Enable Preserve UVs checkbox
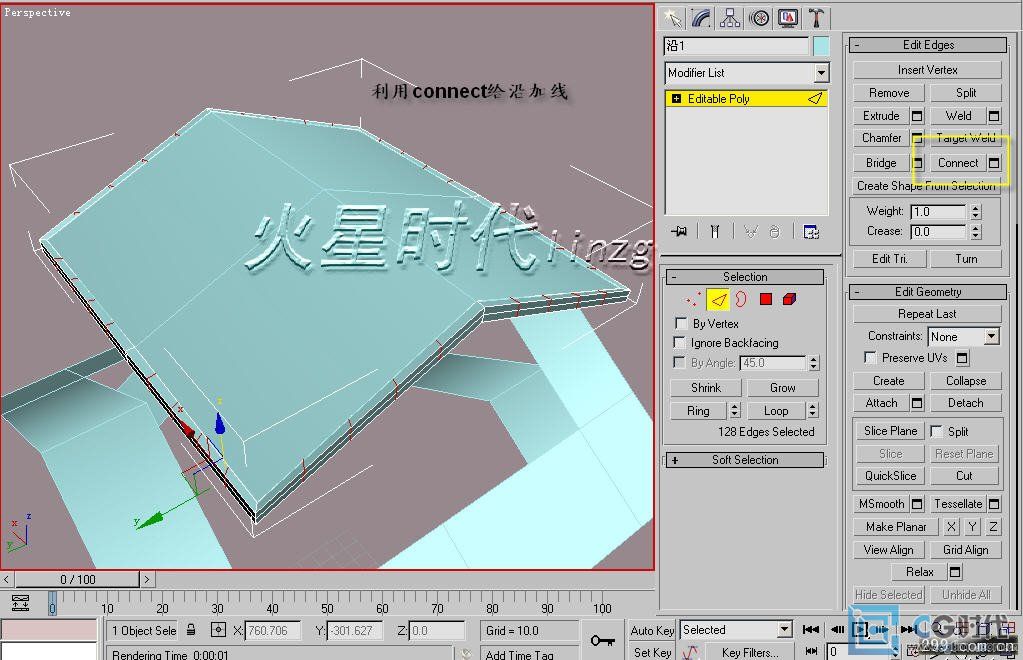Image resolution: width=1023 pixels, height=660 pixels. click(x=870, y=357)
